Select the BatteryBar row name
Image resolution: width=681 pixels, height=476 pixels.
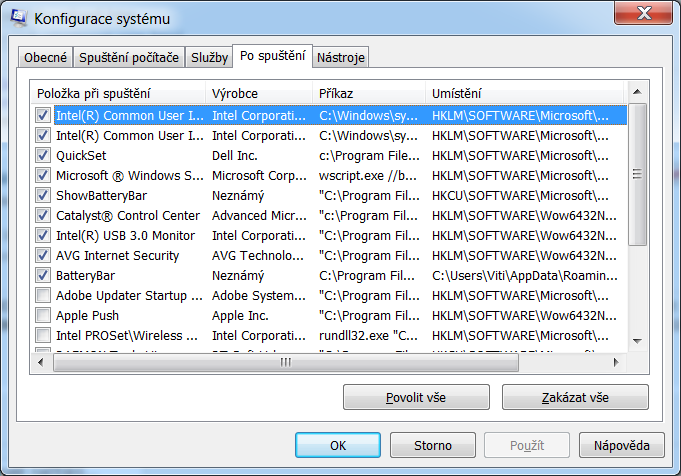86,275
